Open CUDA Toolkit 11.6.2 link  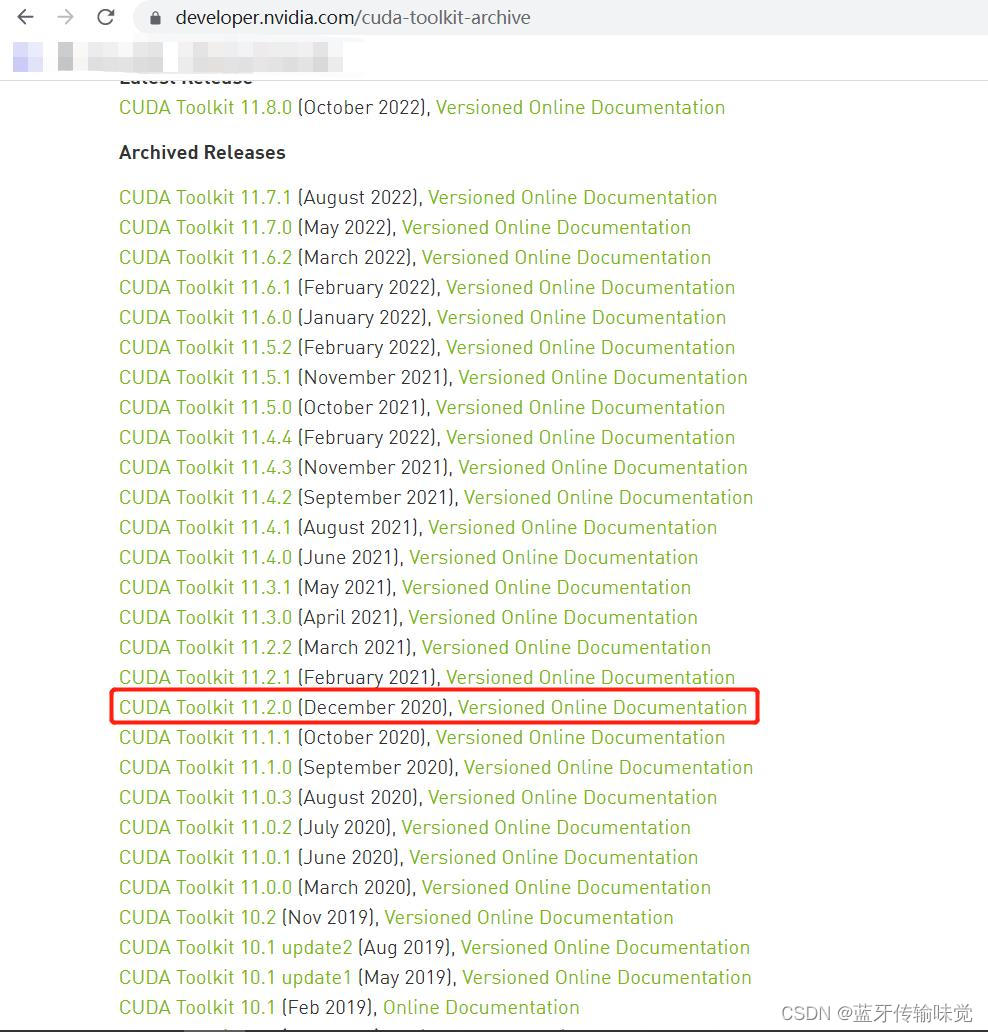[205, 257]
